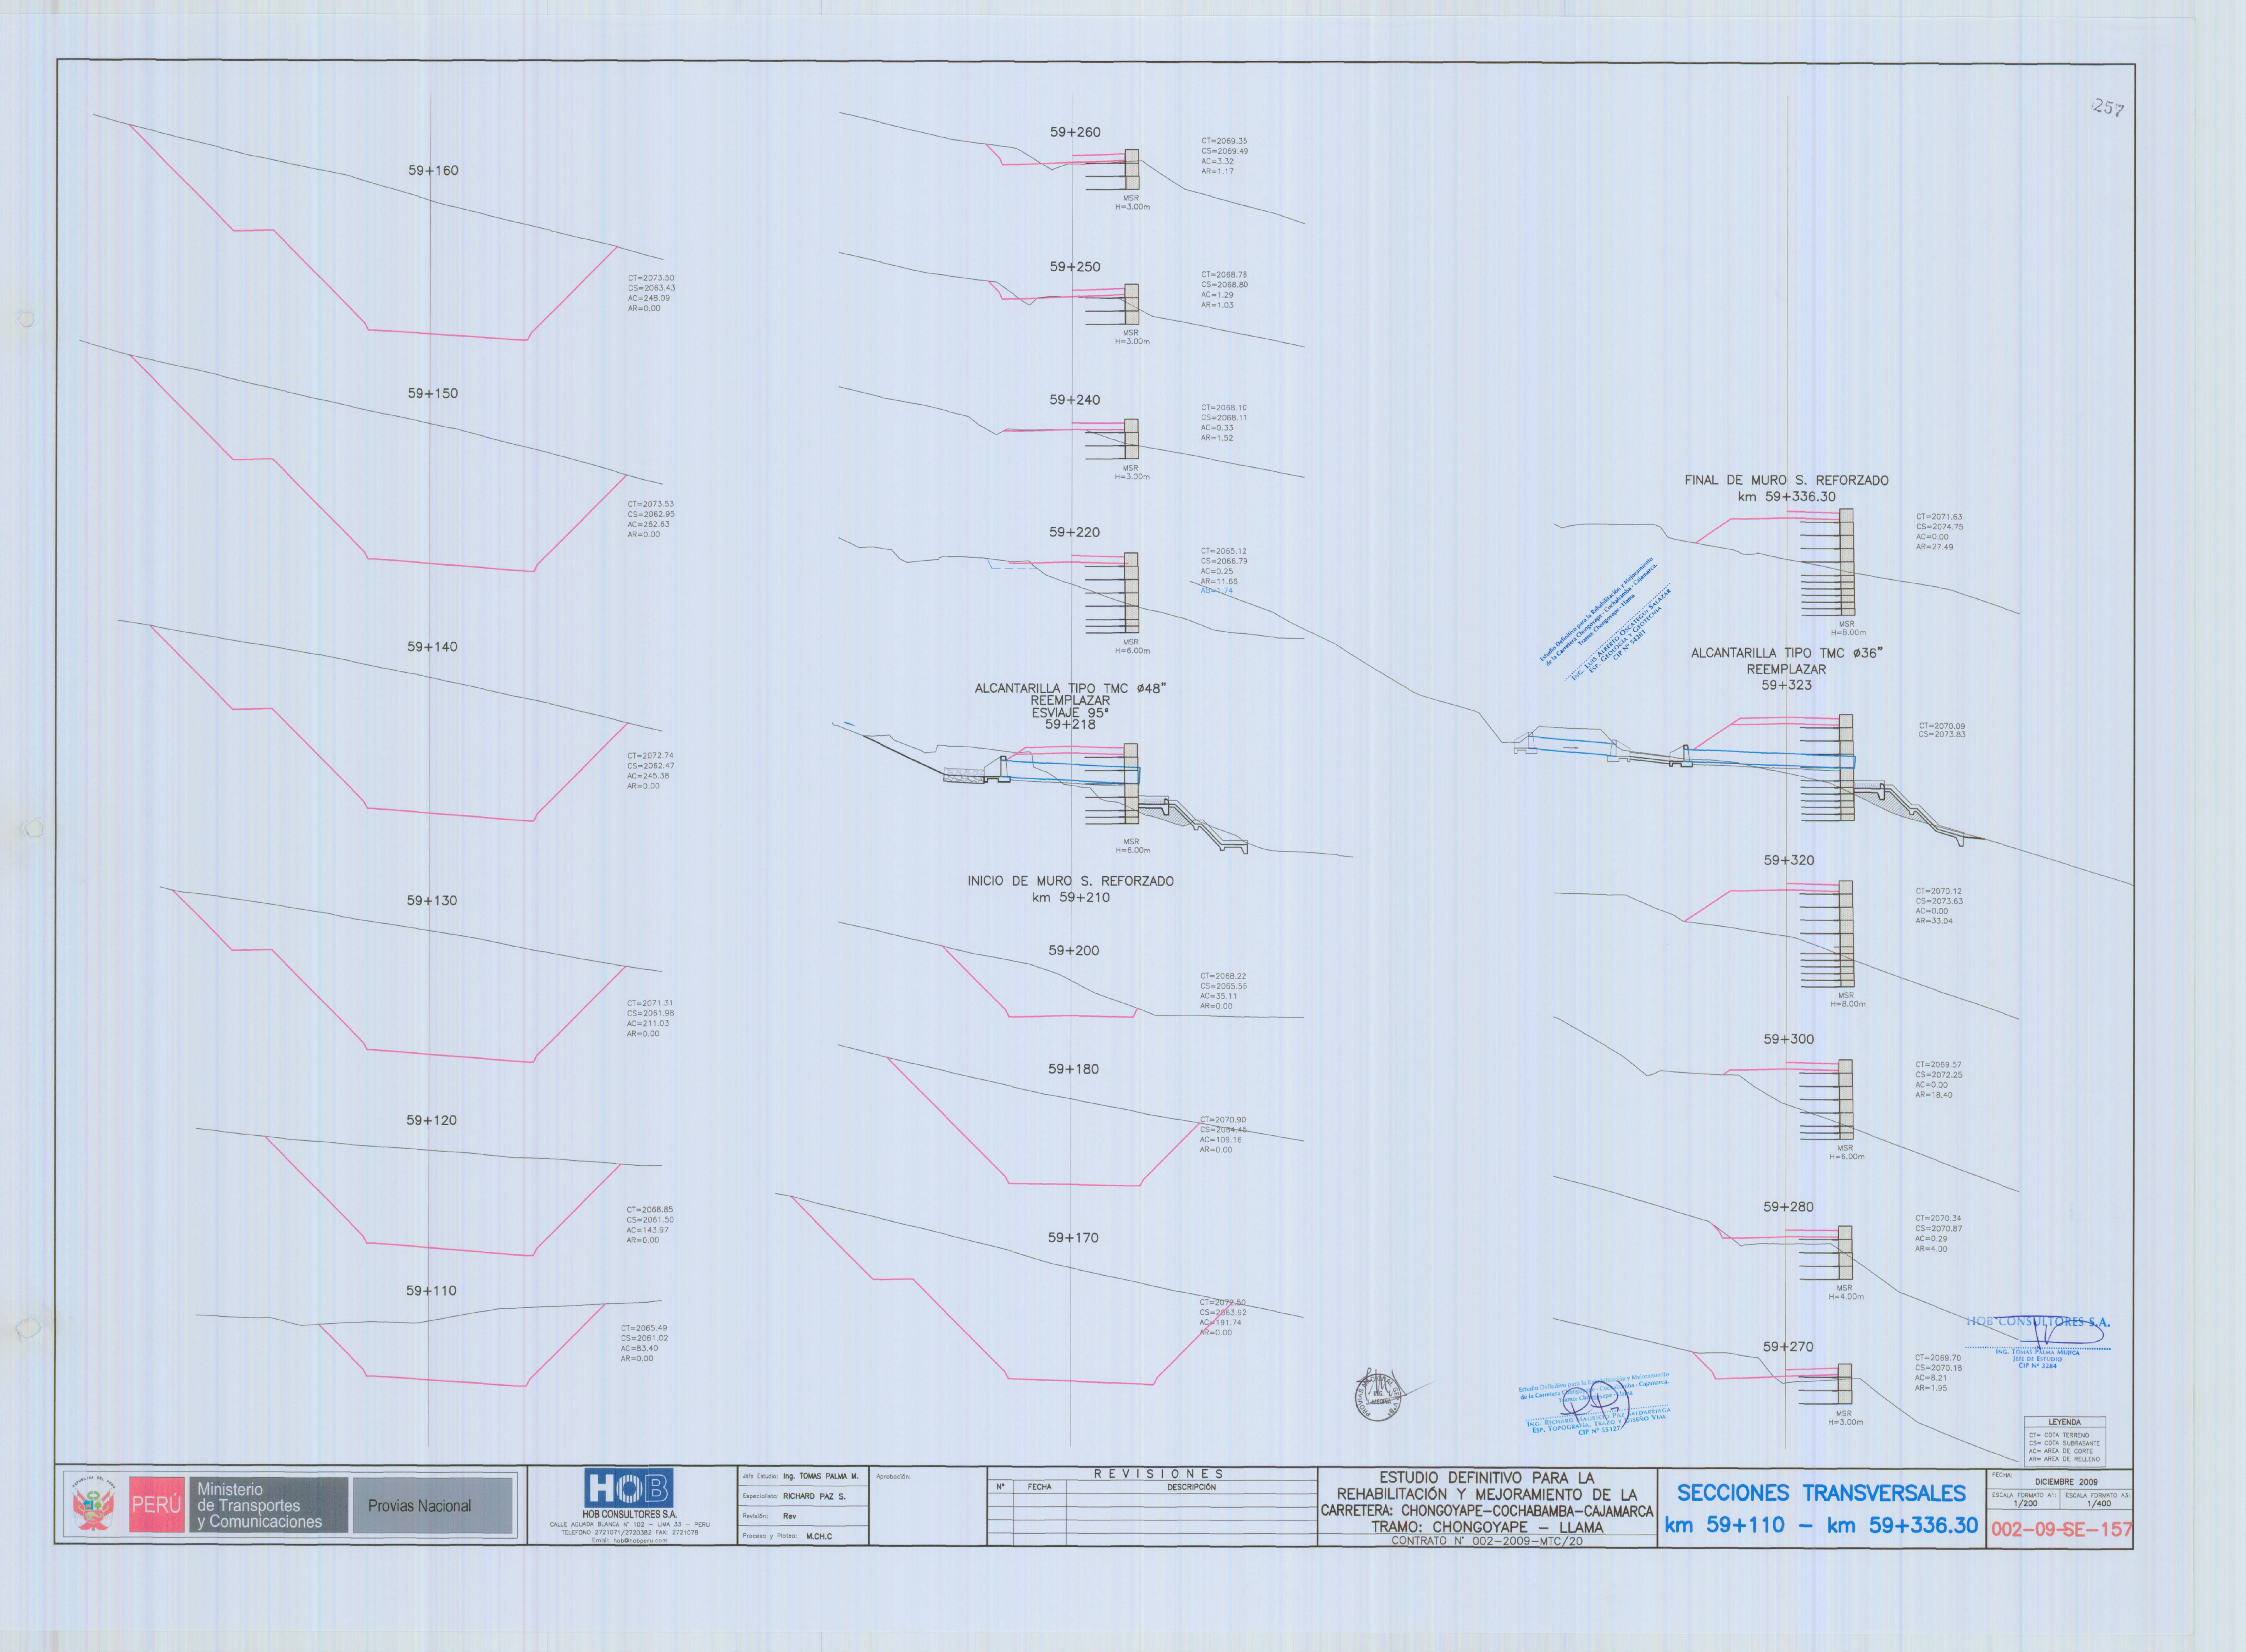Click the 'DESCRIPCIÓN' column header
Screen dimensions: 2246x1652
[1191, 1487]
